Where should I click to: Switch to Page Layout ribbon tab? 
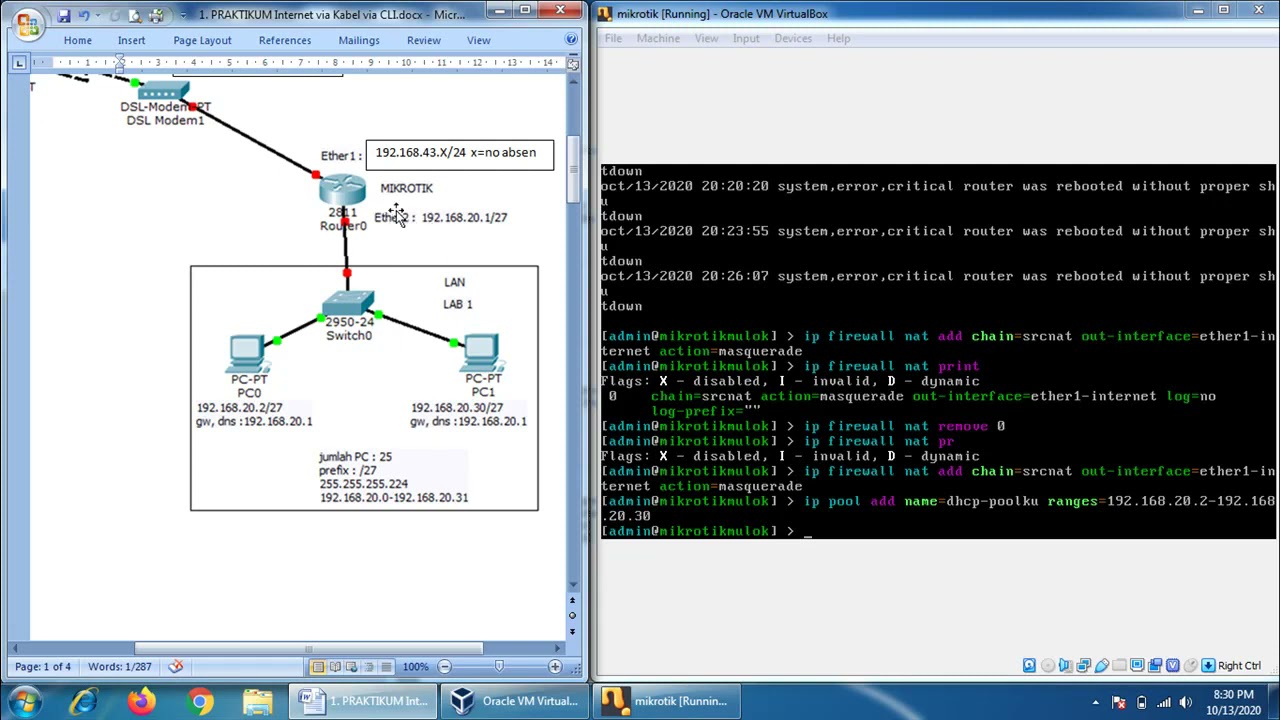(x=202, y=40)
